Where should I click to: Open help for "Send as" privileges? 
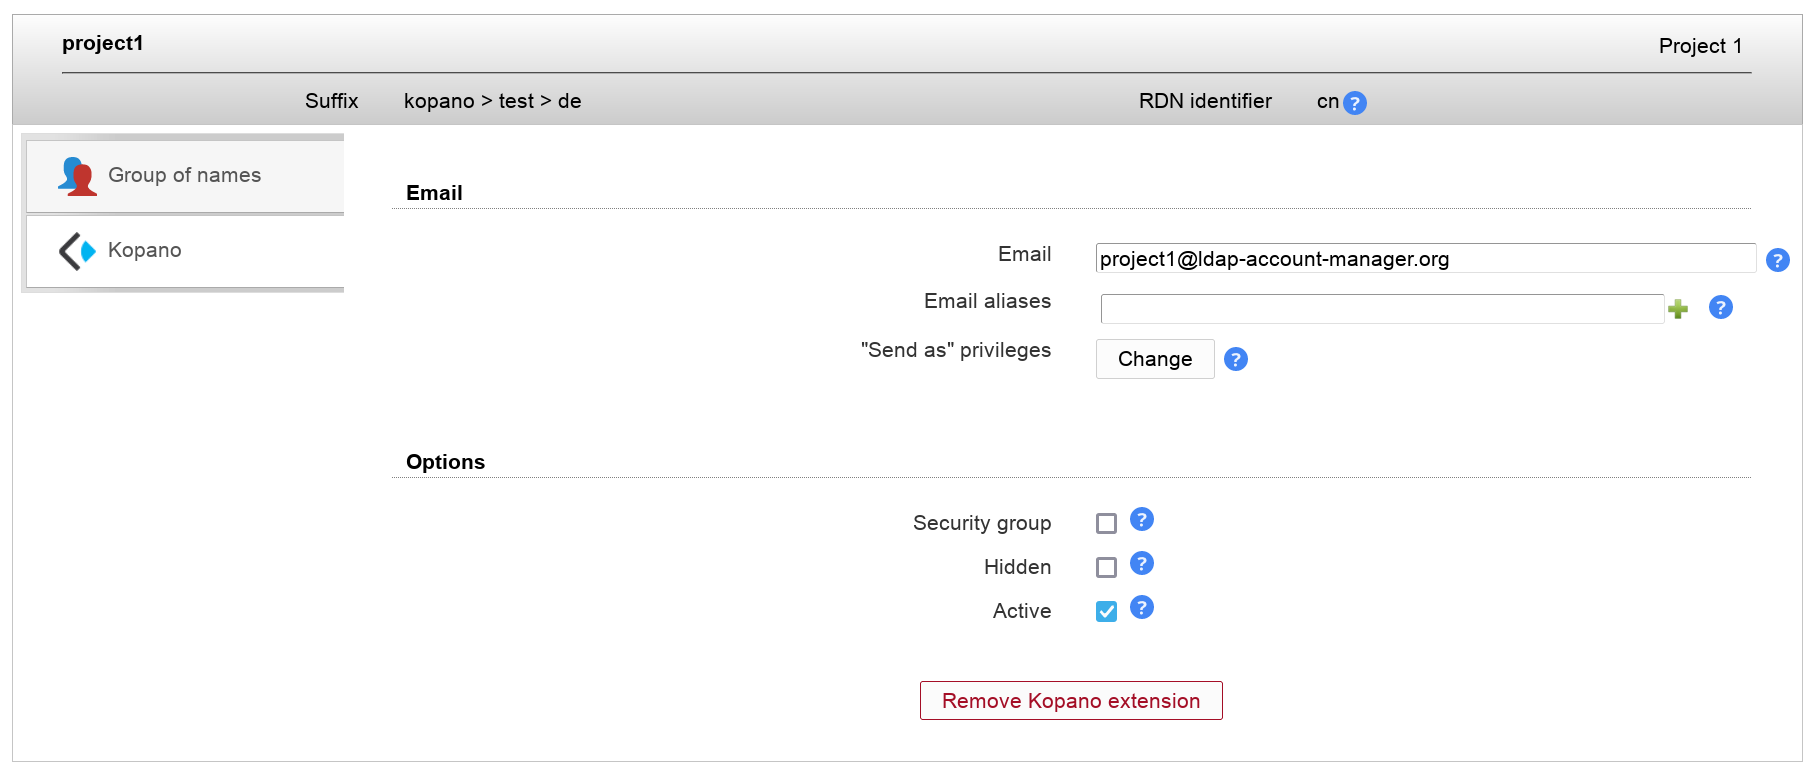pos(1235,359)
